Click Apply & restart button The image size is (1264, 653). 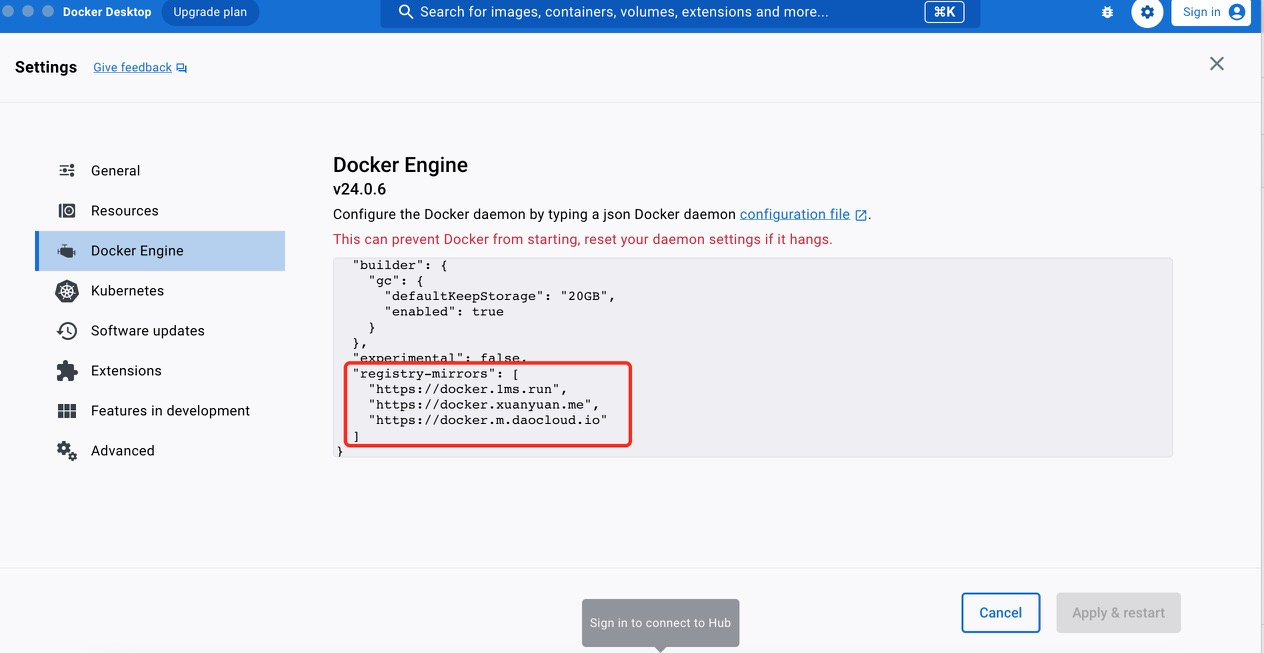1118,613
